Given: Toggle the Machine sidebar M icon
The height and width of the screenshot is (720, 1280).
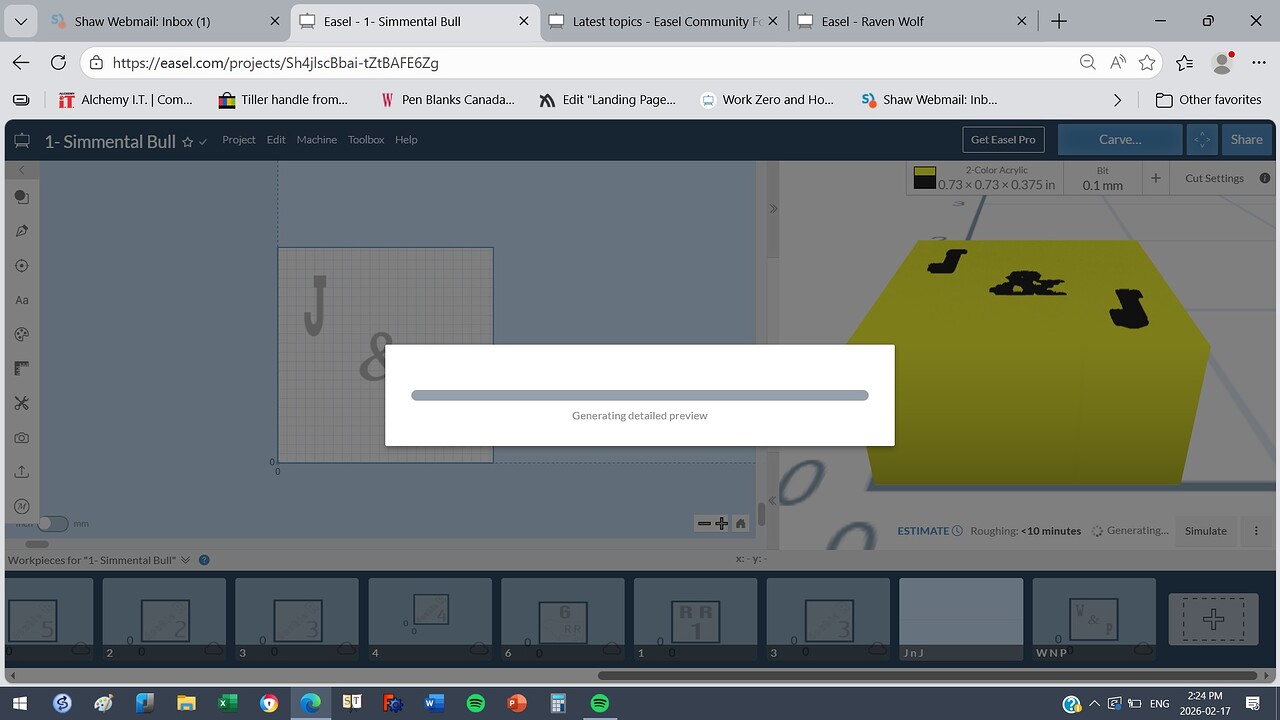Looking at the screenshot, I should click(x=21, y=505).
